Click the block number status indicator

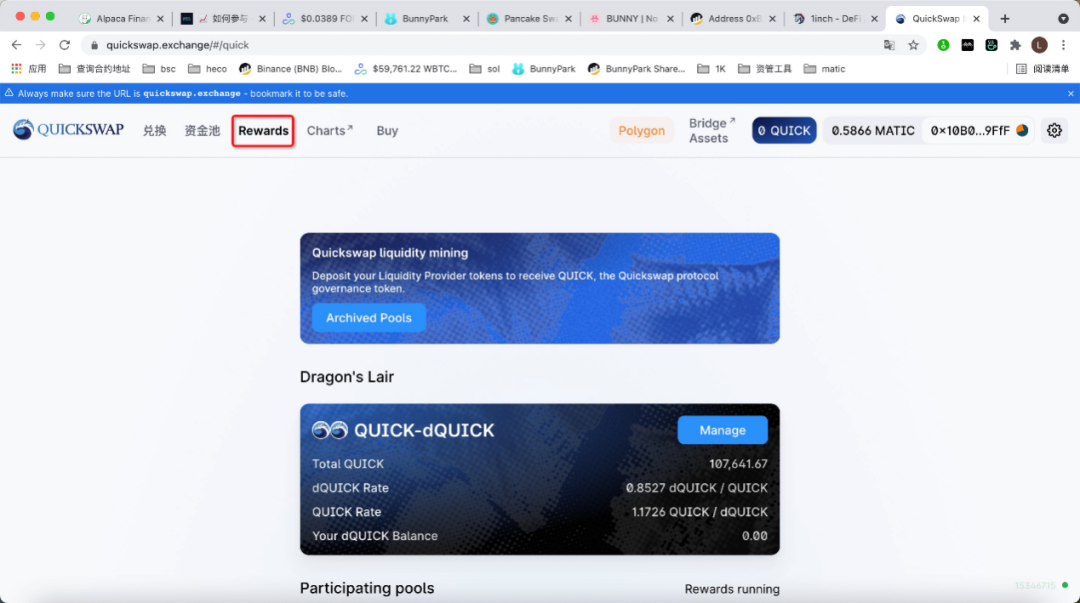pyautogui.click(x=1041, y=586)
